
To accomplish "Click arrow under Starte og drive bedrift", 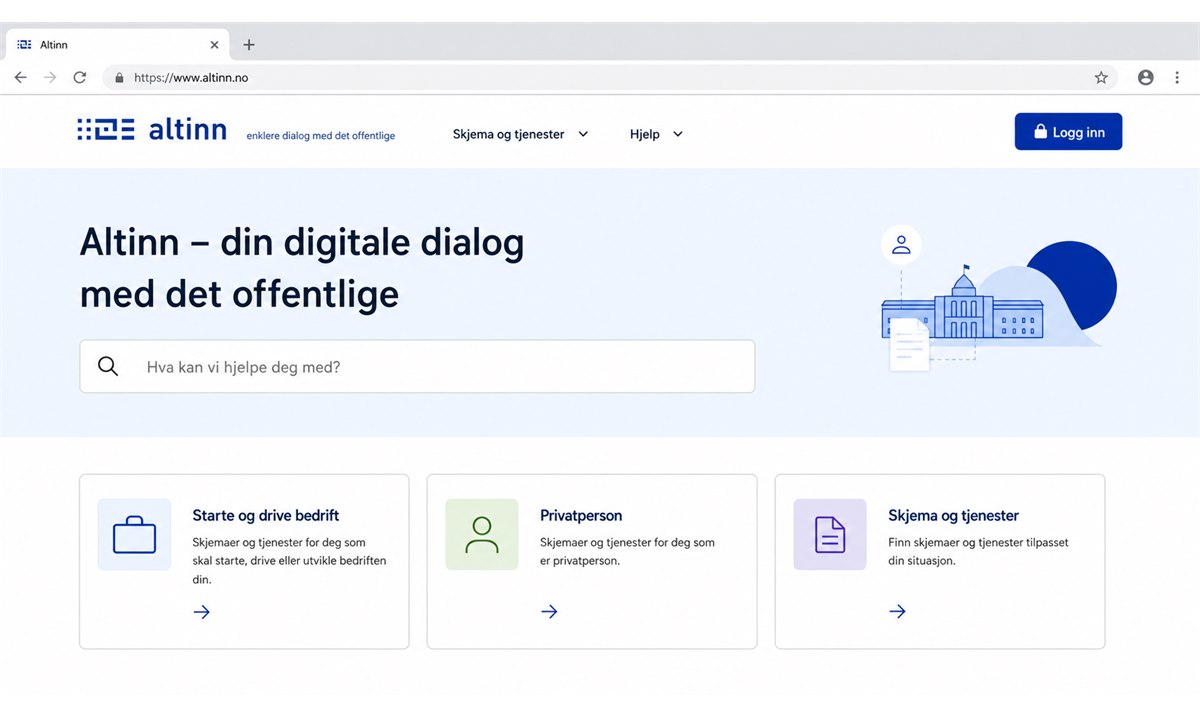I will [202, 612].
